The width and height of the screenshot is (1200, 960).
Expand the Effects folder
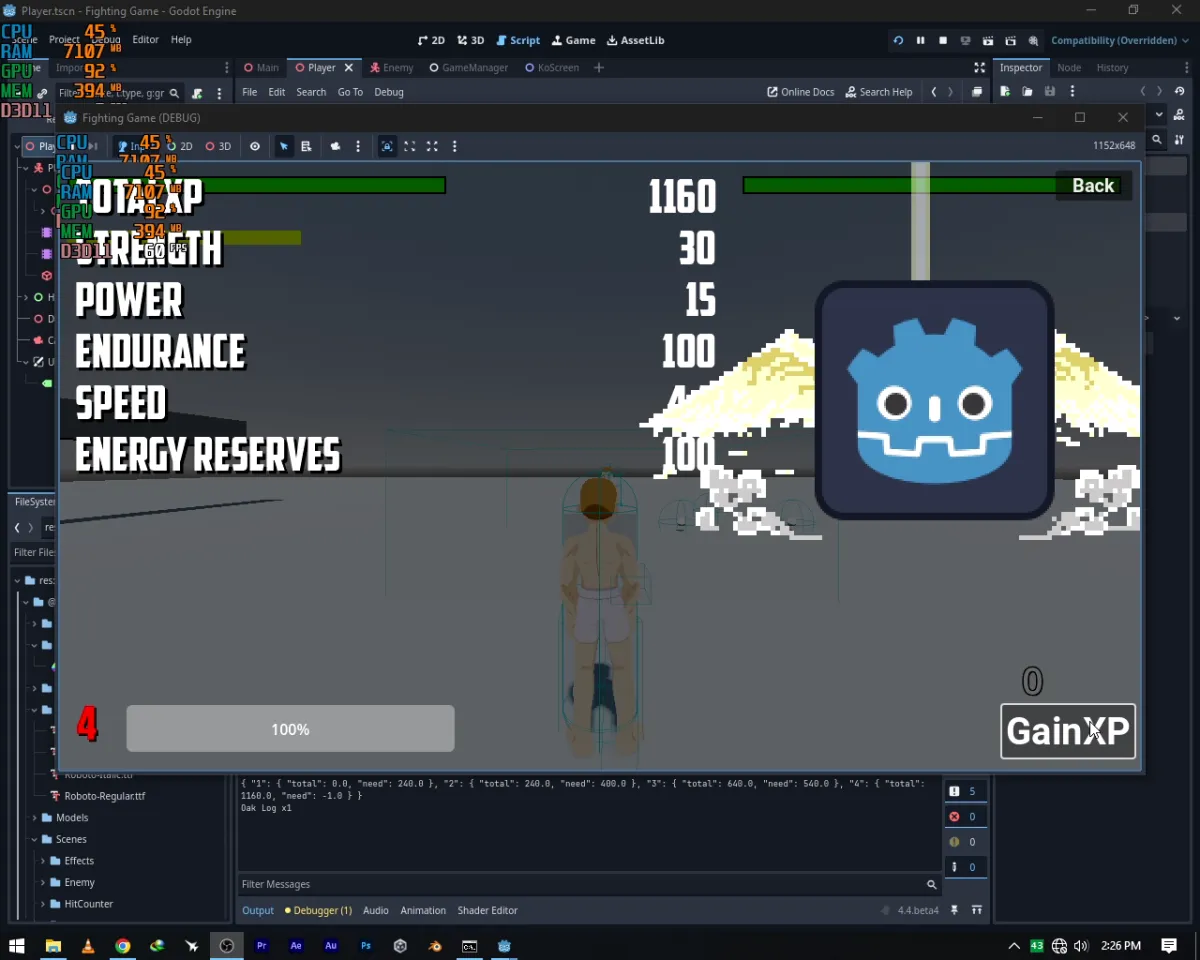[43, 861]
